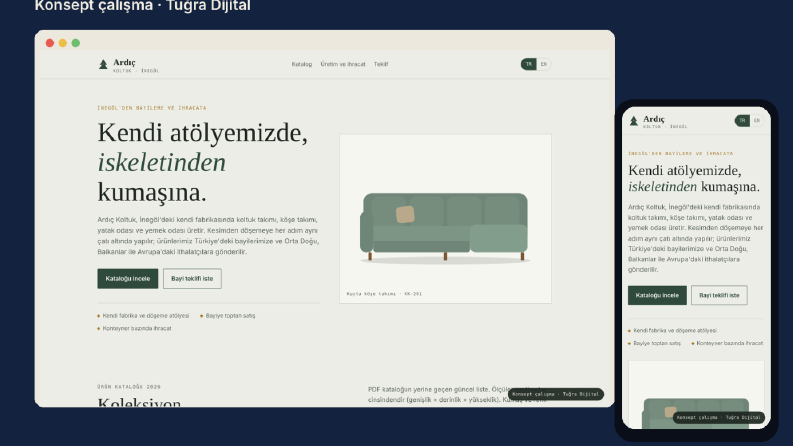
Task: Open the Üretim ve ihracat nav link
Action: pos(343,64)
